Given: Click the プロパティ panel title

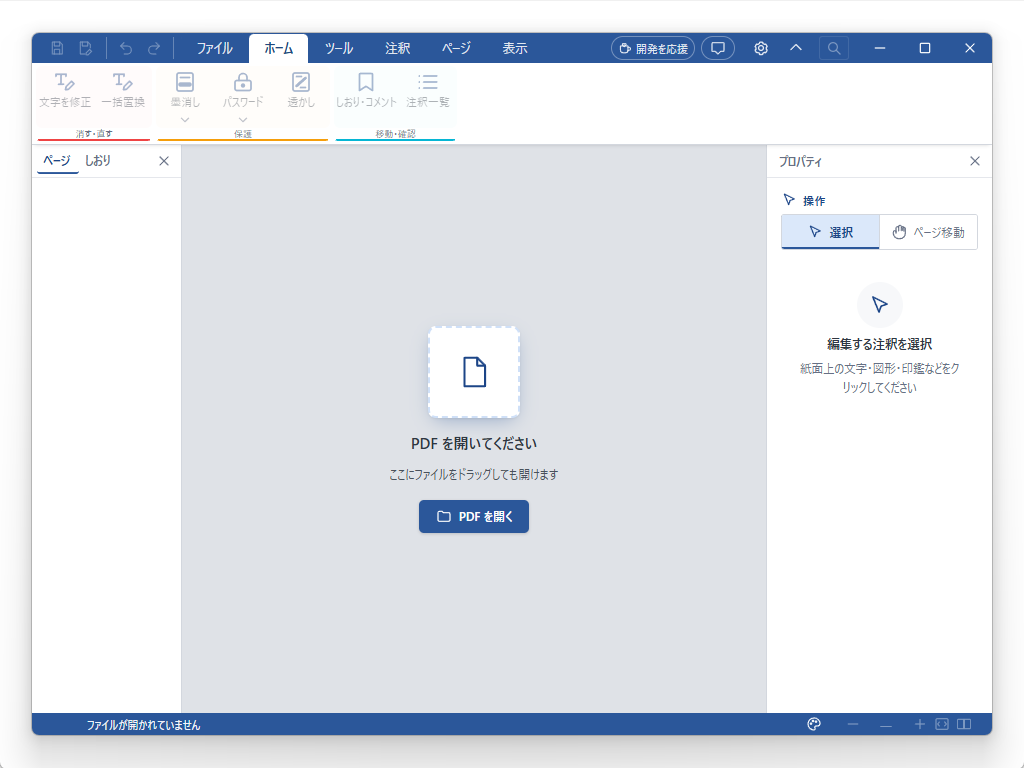Looking at the screenshot, I should pyautogui.click(x=800, y=161).
